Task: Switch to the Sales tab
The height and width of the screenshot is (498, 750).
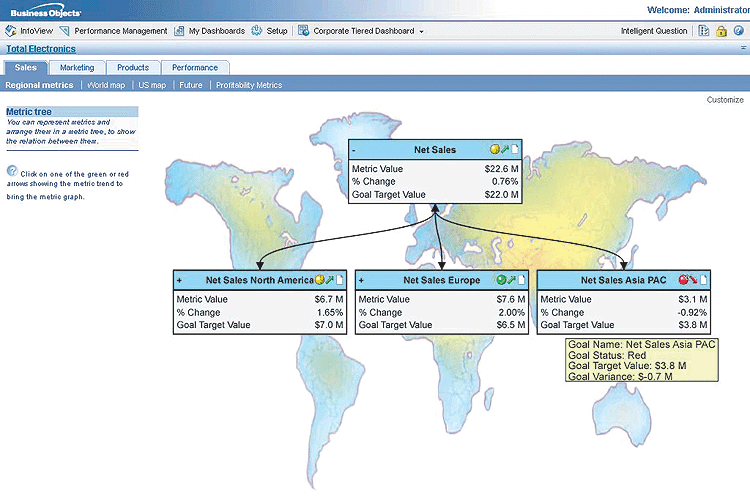Action: (26, 67)
